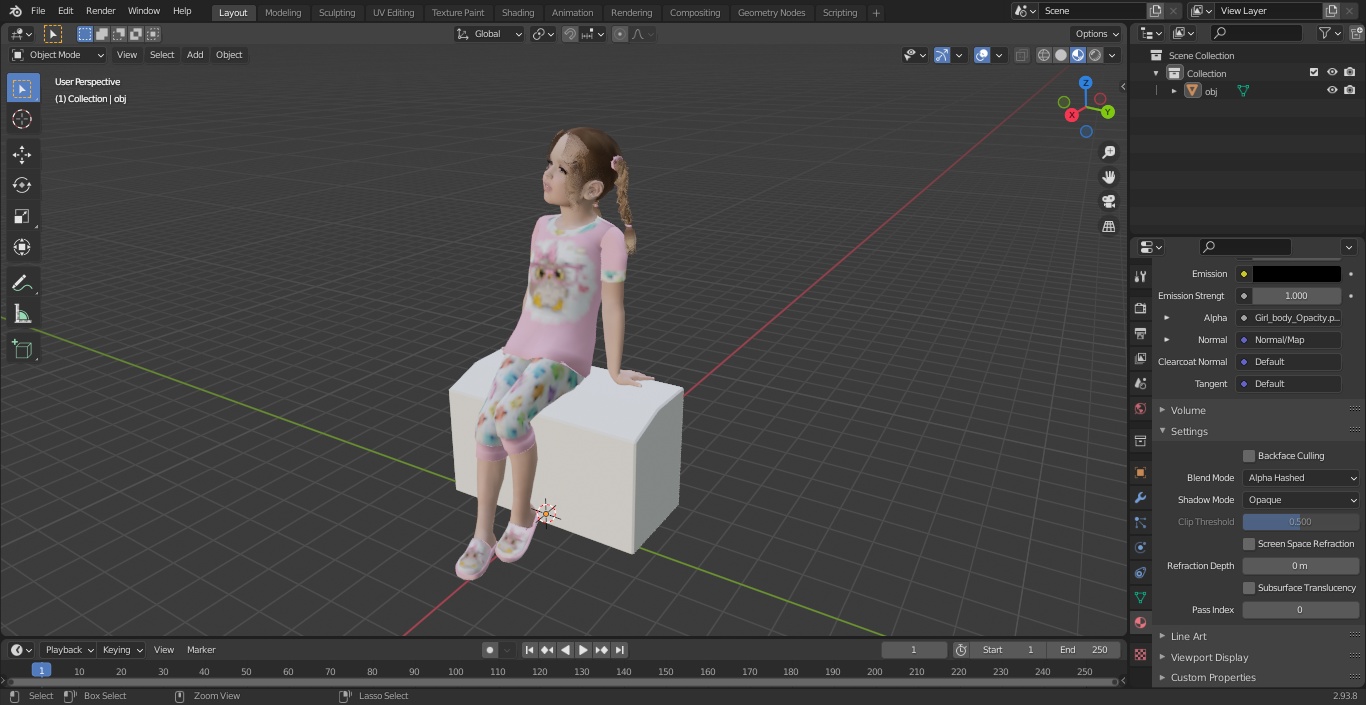Hide obj in viewport via eye icon
Image resolution: width=1366 pixels, height=705 pixels.
tap(1332, 90)
